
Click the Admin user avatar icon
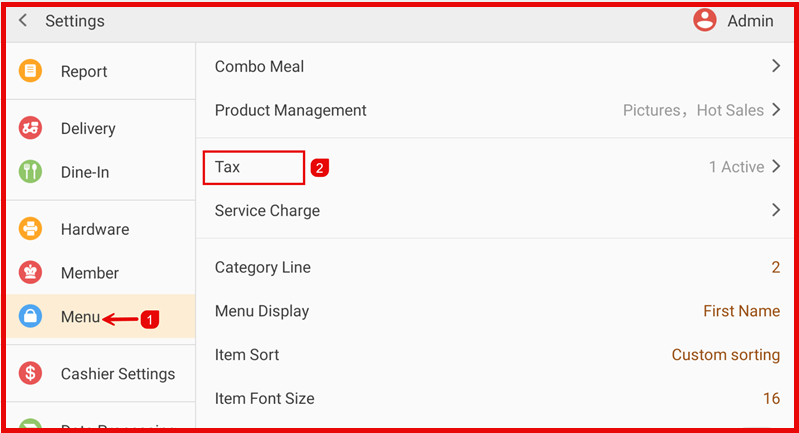click(705, 21)
